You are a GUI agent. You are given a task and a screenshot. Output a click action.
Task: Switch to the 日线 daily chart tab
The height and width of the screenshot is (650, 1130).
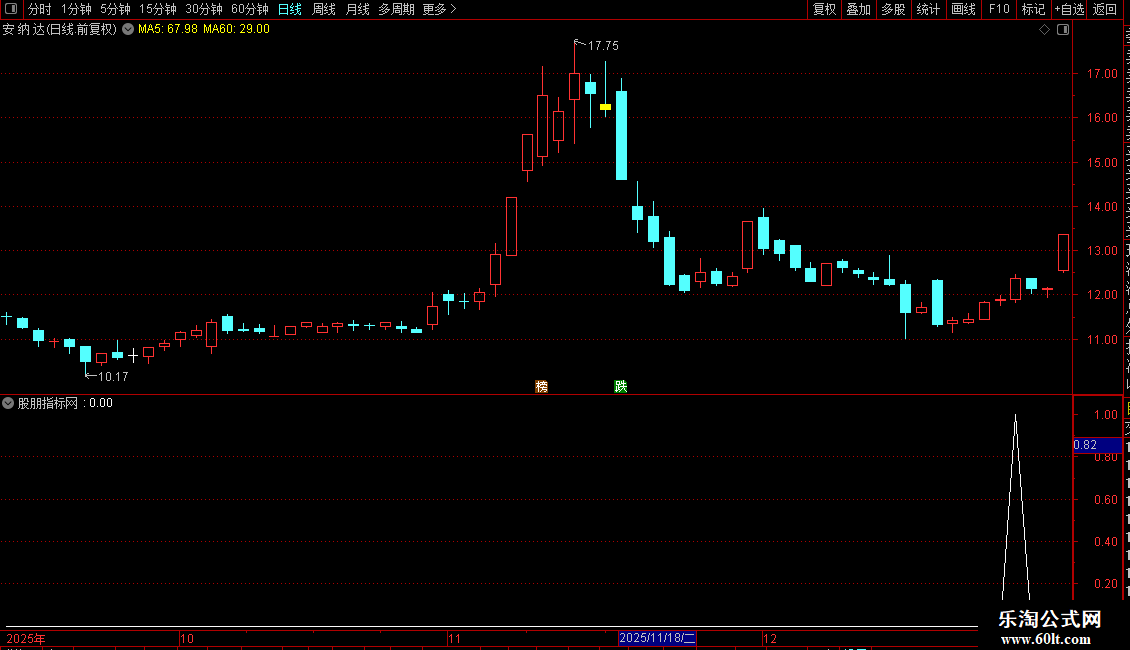coord(290,9)
